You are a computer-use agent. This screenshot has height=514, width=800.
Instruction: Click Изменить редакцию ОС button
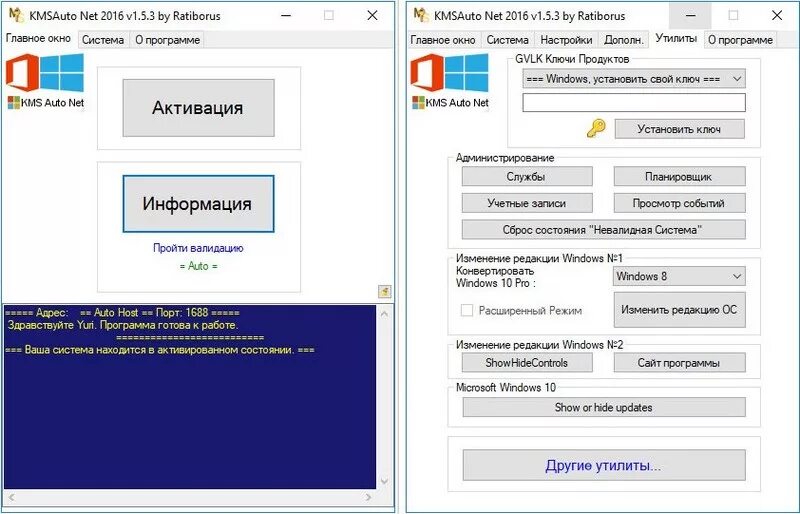click(679, 310)
